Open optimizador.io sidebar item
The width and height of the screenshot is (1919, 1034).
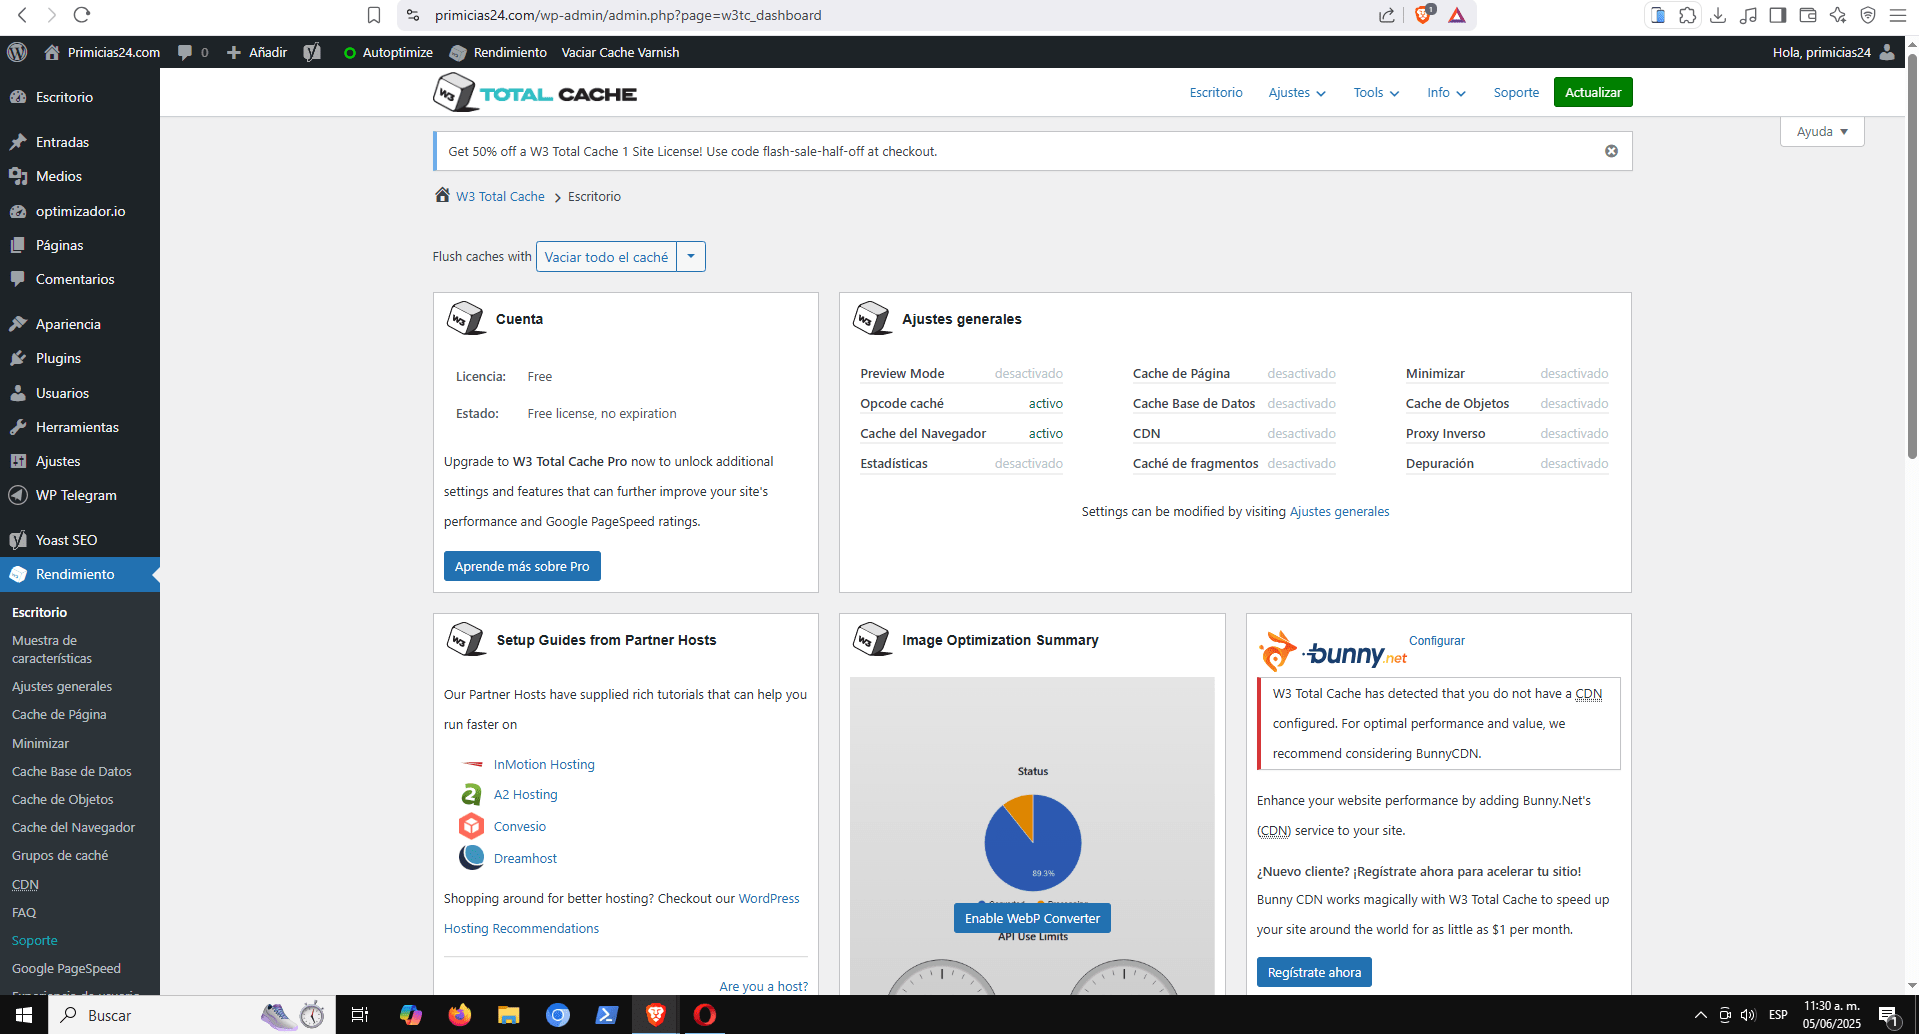click(80, 211)
